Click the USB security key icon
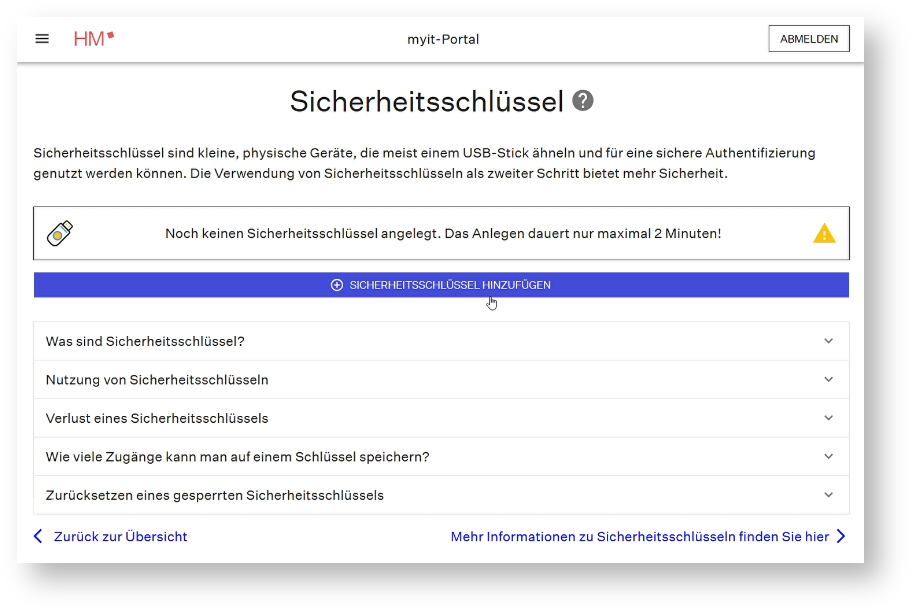Screen dimensions: 912x611 click(x=60, y=233)
